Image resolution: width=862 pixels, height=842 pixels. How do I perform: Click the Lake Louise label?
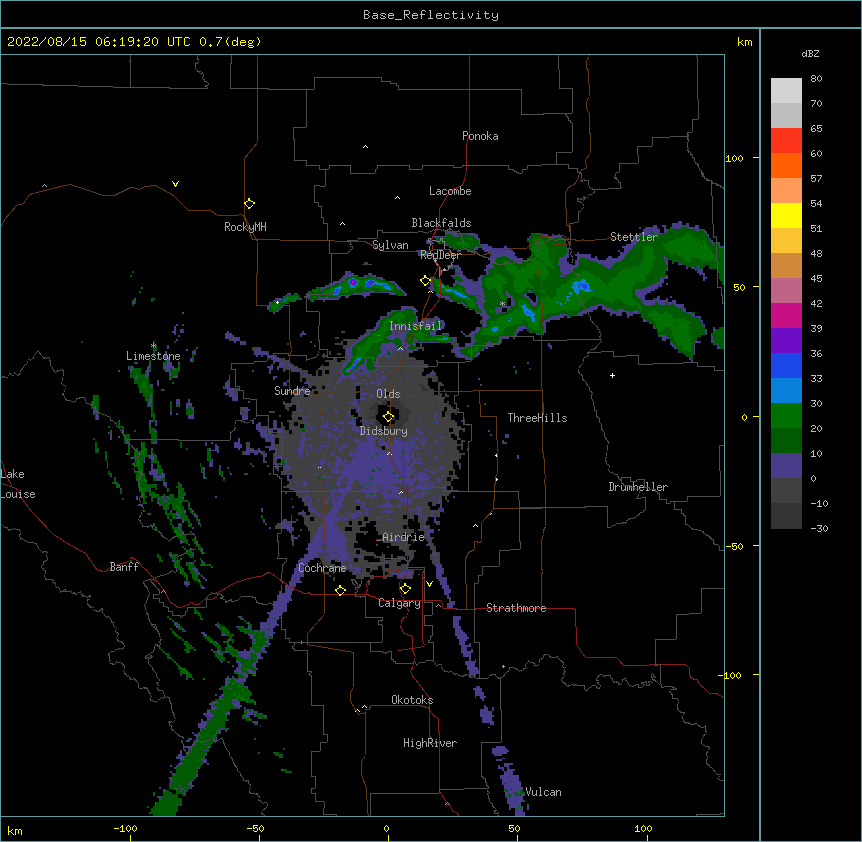(18, 484)
